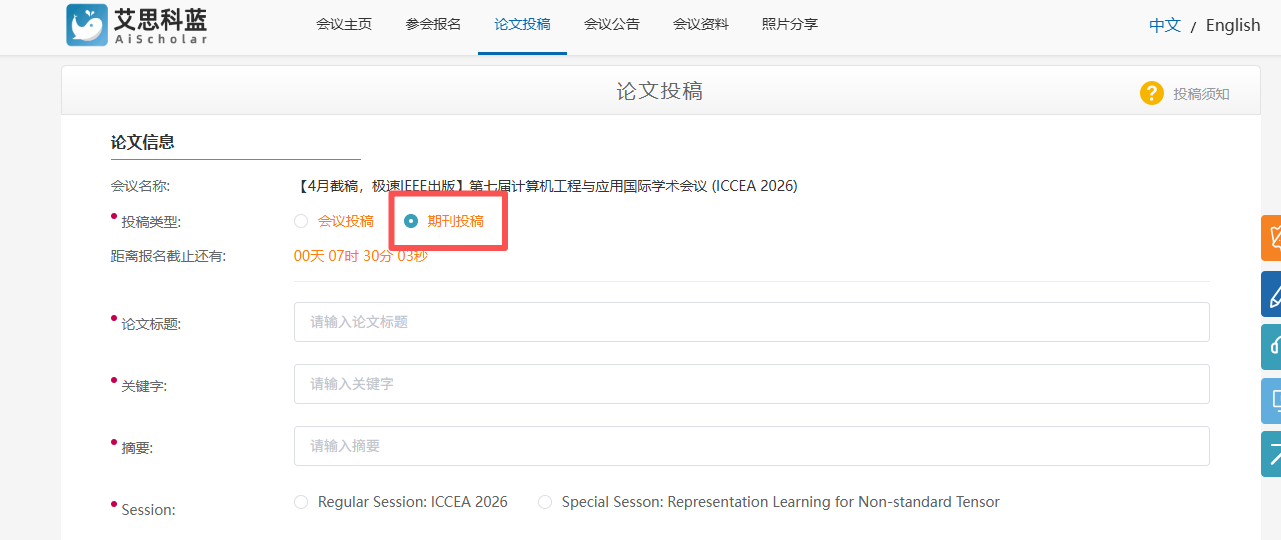Click into the 摘要 abstract field
Screen dimensions: 1281x540
click(x=751, y=446)
